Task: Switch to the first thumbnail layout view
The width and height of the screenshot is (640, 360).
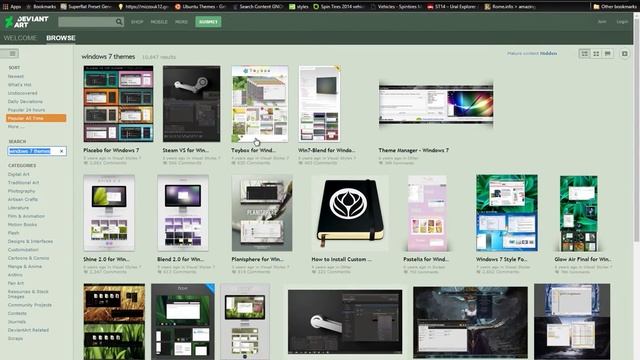Action: [584, 53]
